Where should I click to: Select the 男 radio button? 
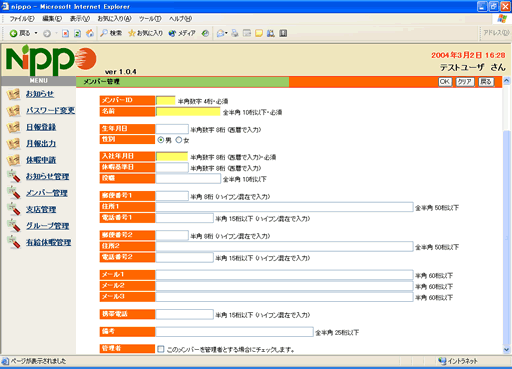pos(161,140)
